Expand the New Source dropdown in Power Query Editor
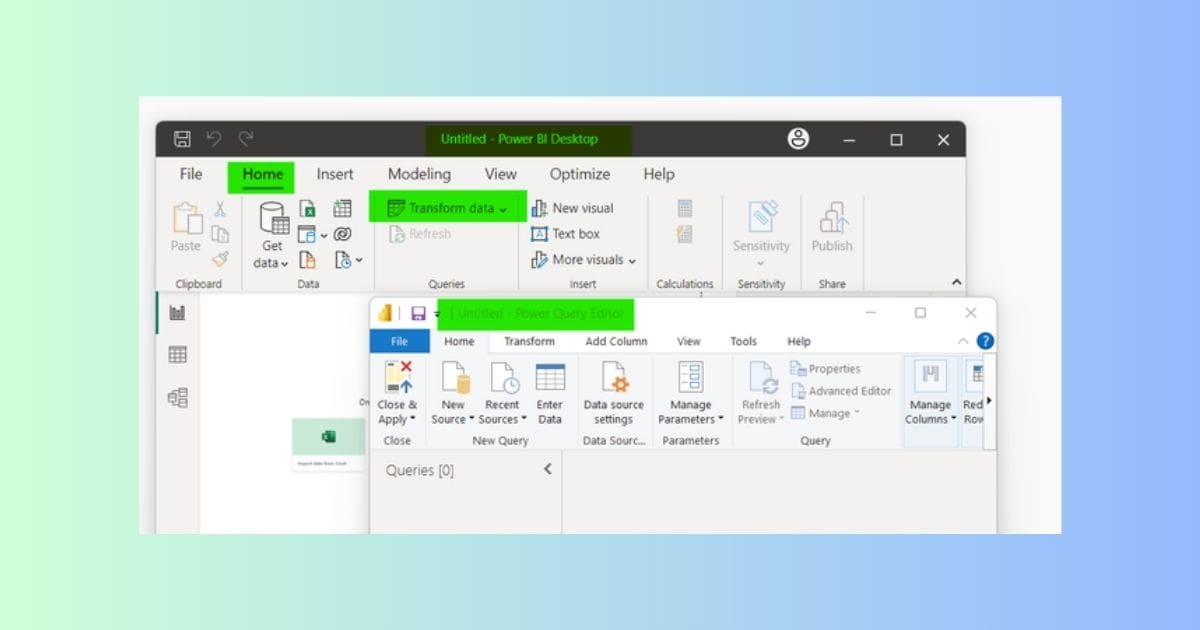This screenshot has width=1200, height=630. tap(470, 420)
